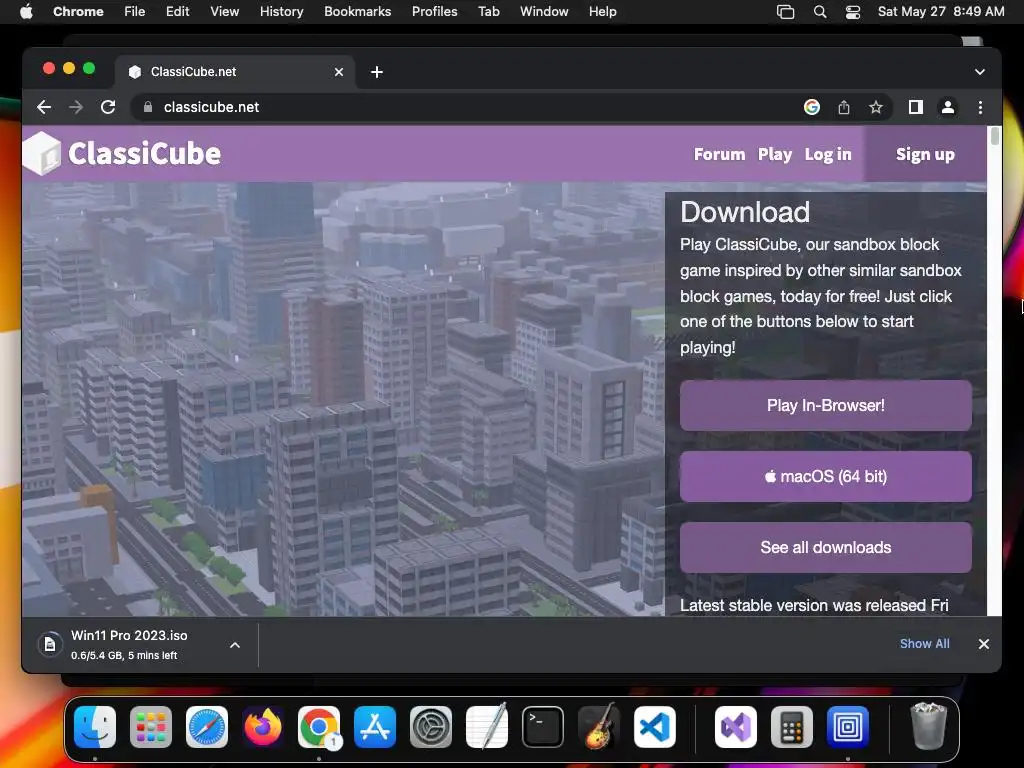Click the ClassiCube logo
This screenshot has width=1024, height=768.
(x=122, y=153)
